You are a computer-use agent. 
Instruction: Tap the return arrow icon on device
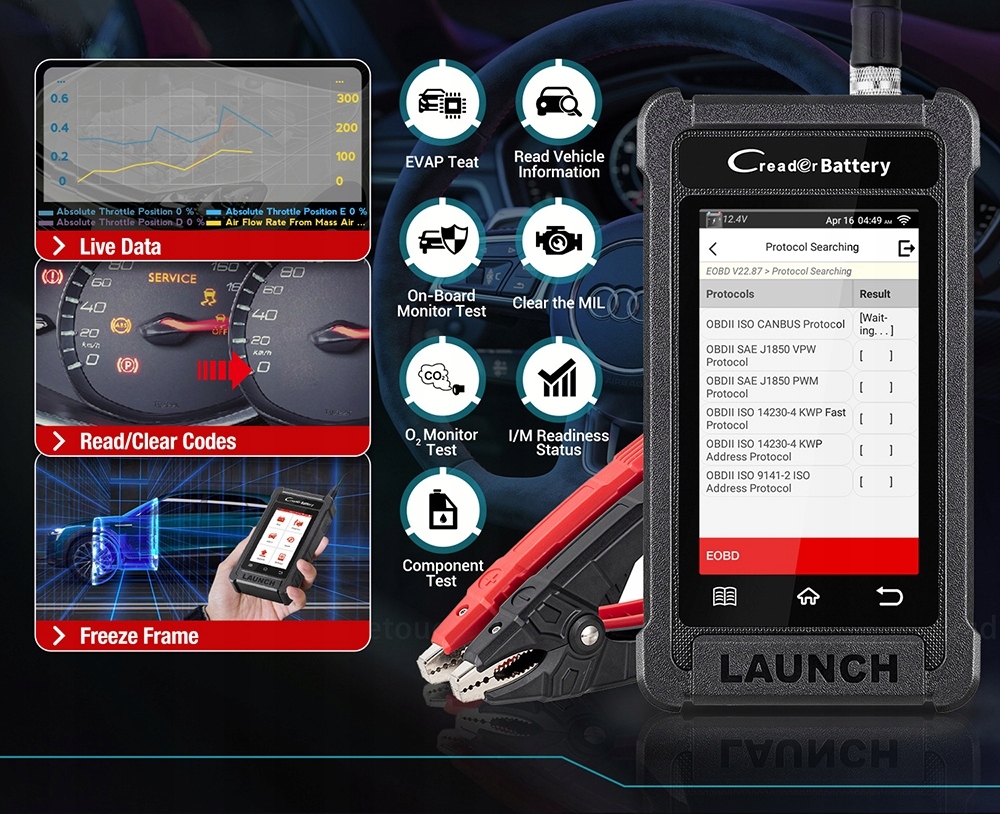coord(890,596)
